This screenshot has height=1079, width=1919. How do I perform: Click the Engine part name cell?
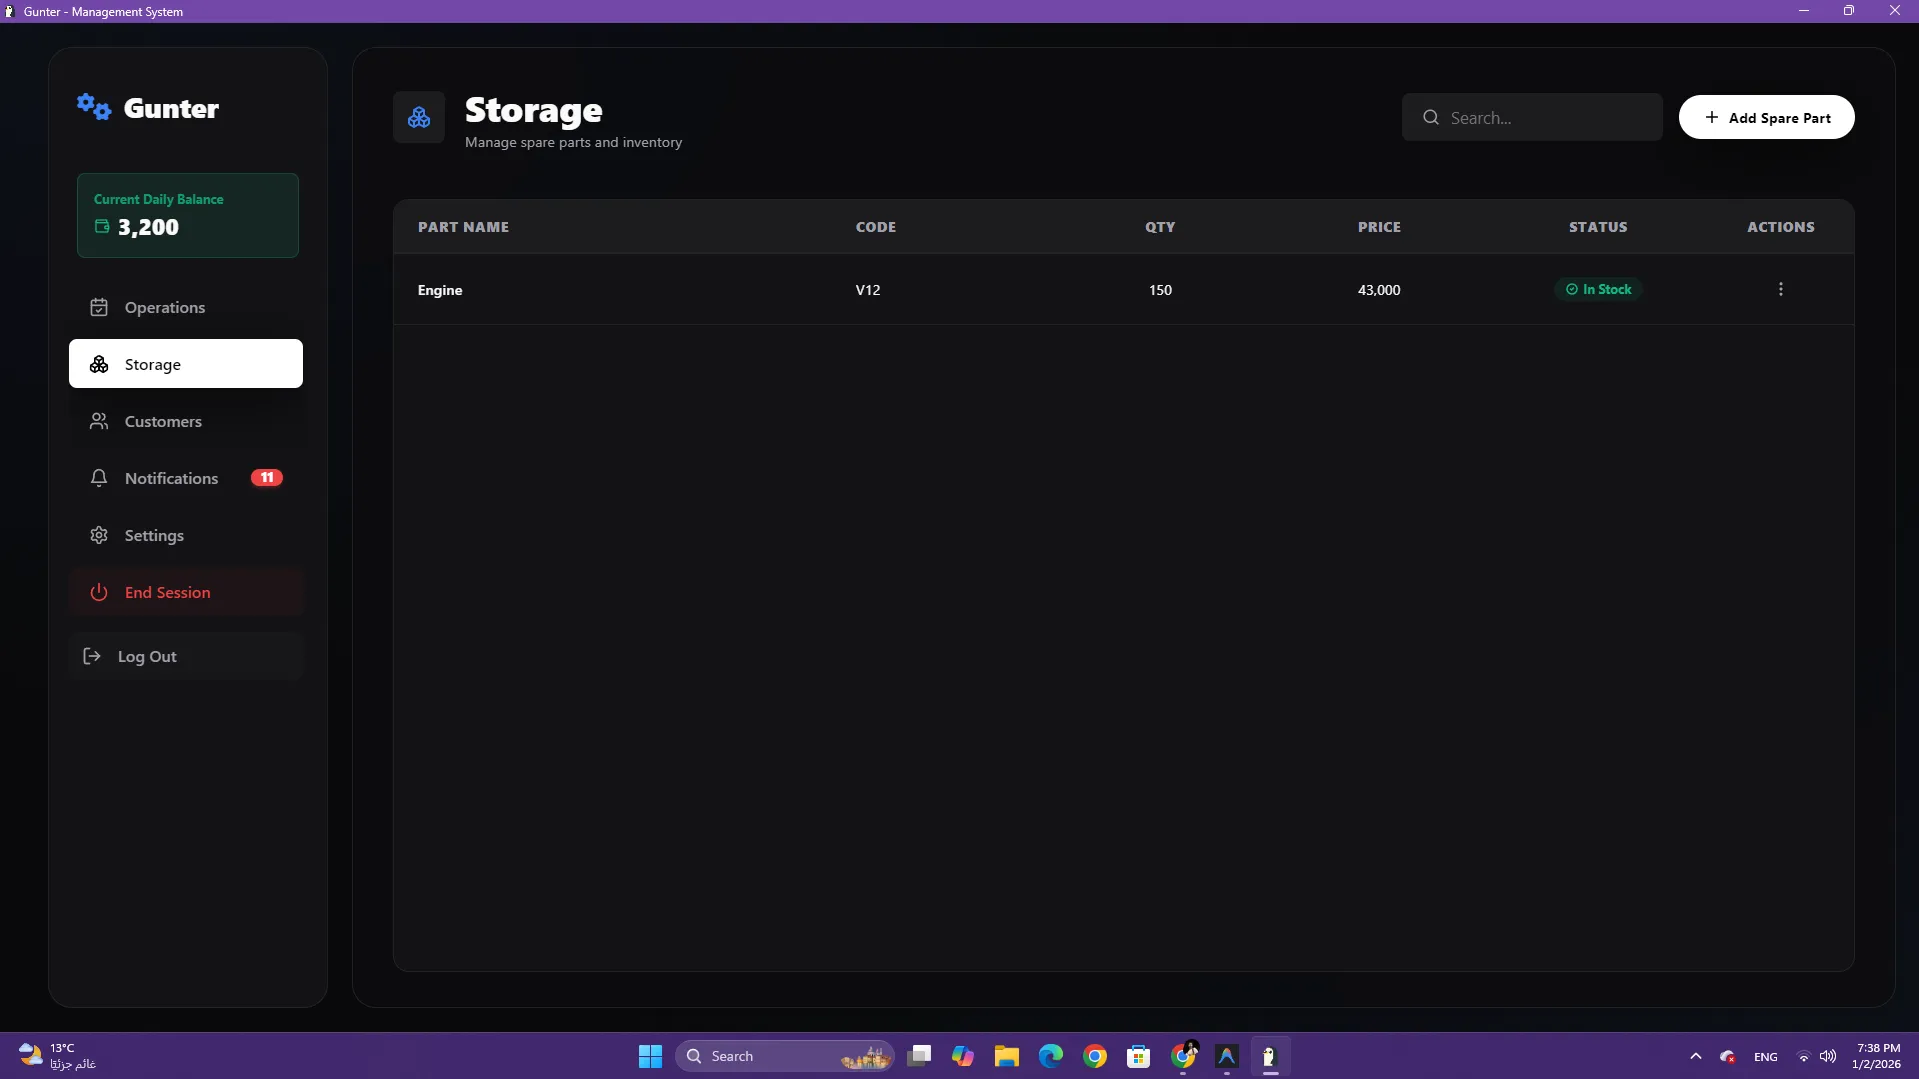440,290
